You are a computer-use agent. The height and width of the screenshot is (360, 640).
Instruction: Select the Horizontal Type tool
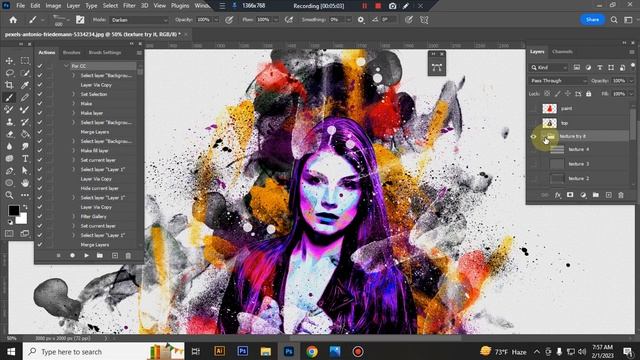25,158
